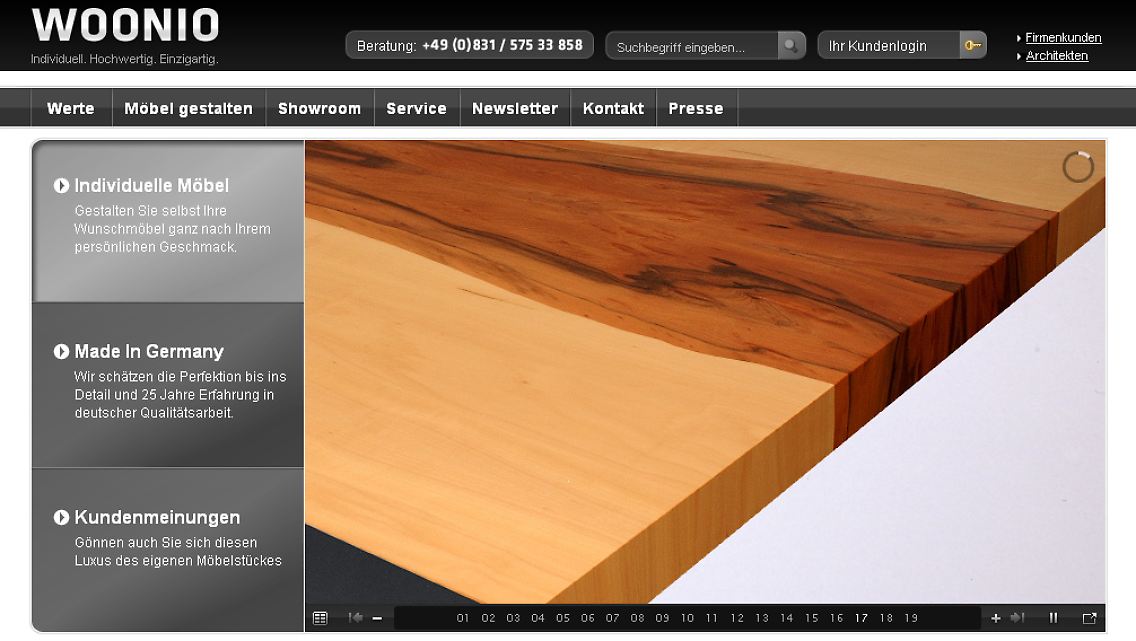
Task: Jump to the first slide
Action: click(355, 618)
